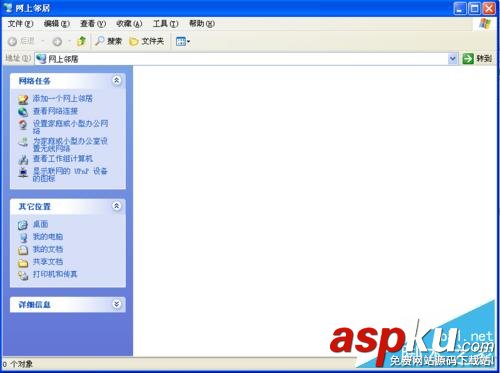500x373 pixels.
Task: Click 查看工作组计算机 link
Action: [63, 159]
